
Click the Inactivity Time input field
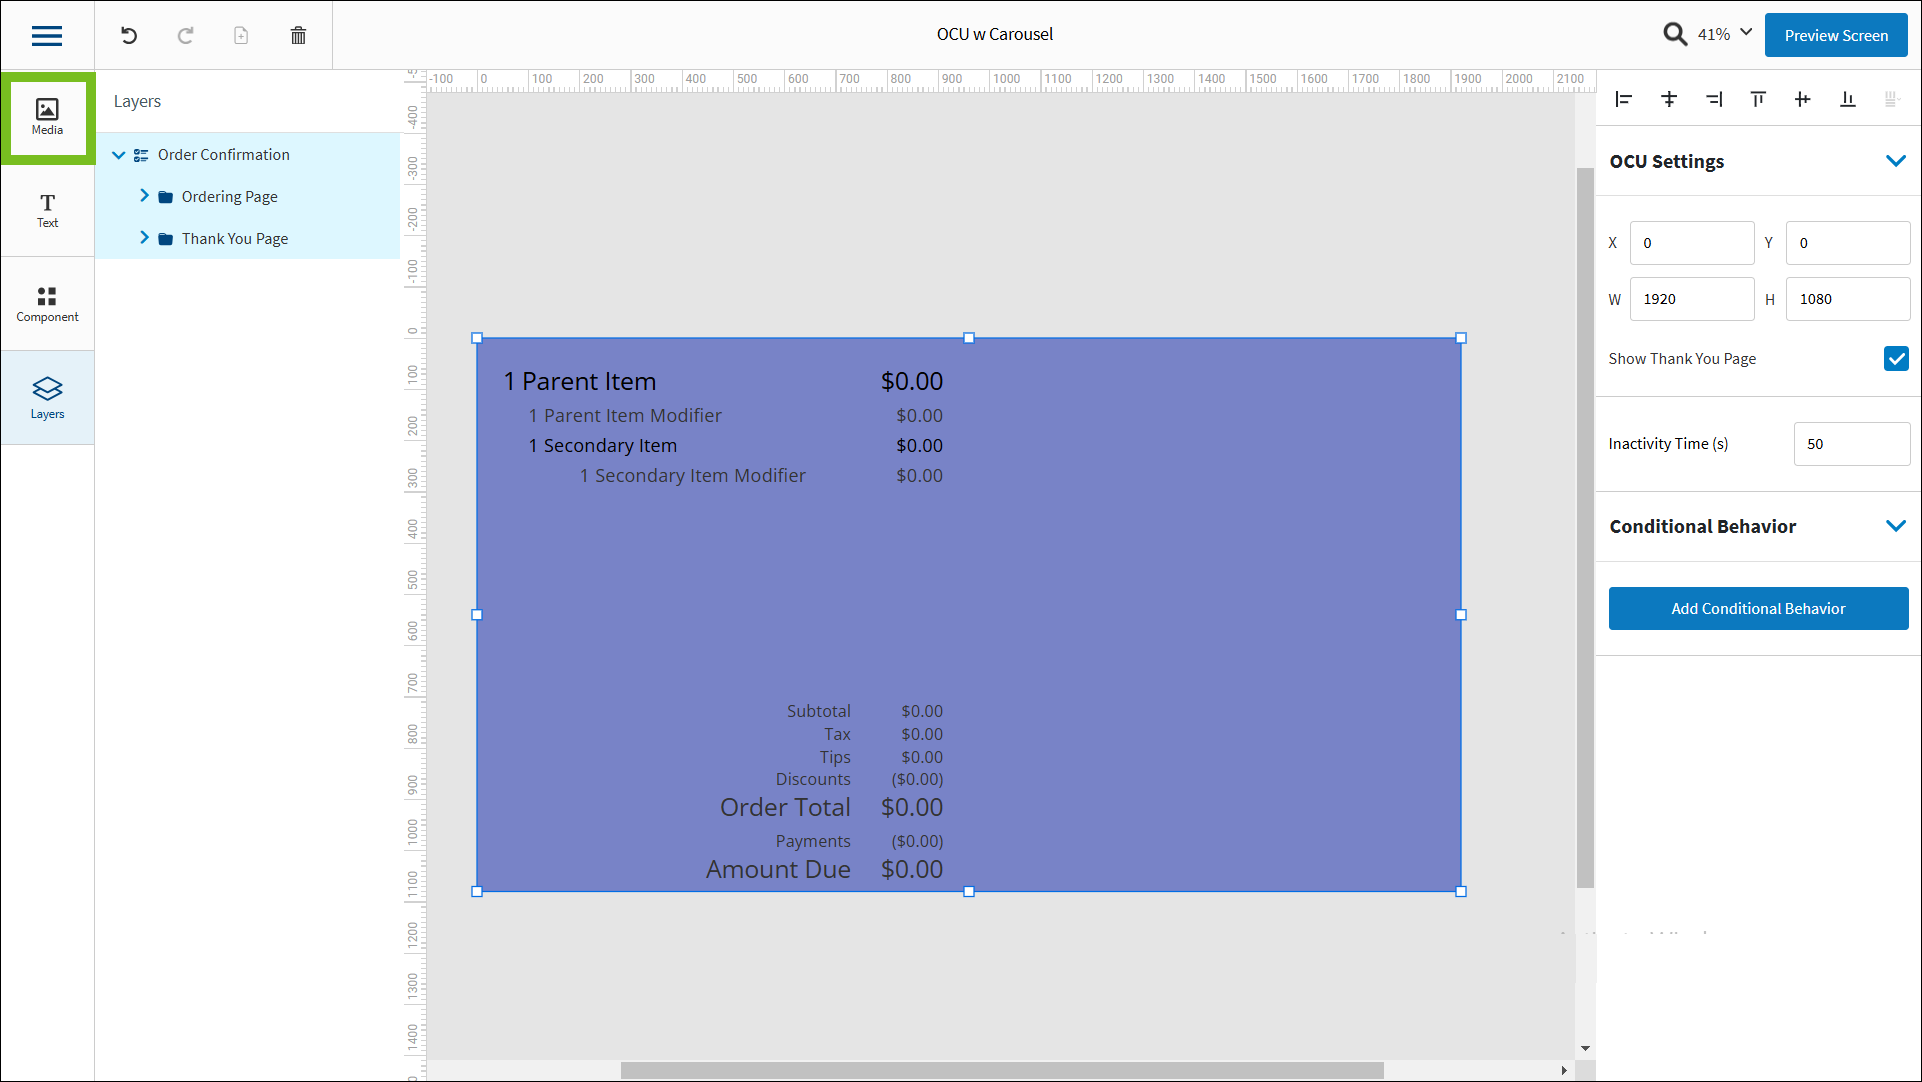click(1850, 444)
